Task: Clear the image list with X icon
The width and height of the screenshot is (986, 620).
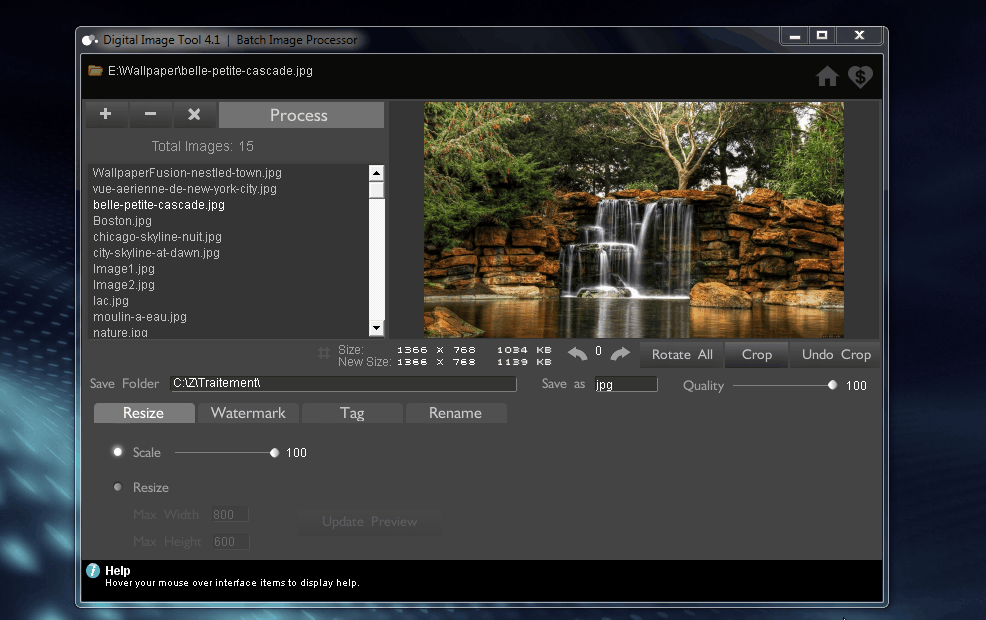Action: [x=194, y=114]
